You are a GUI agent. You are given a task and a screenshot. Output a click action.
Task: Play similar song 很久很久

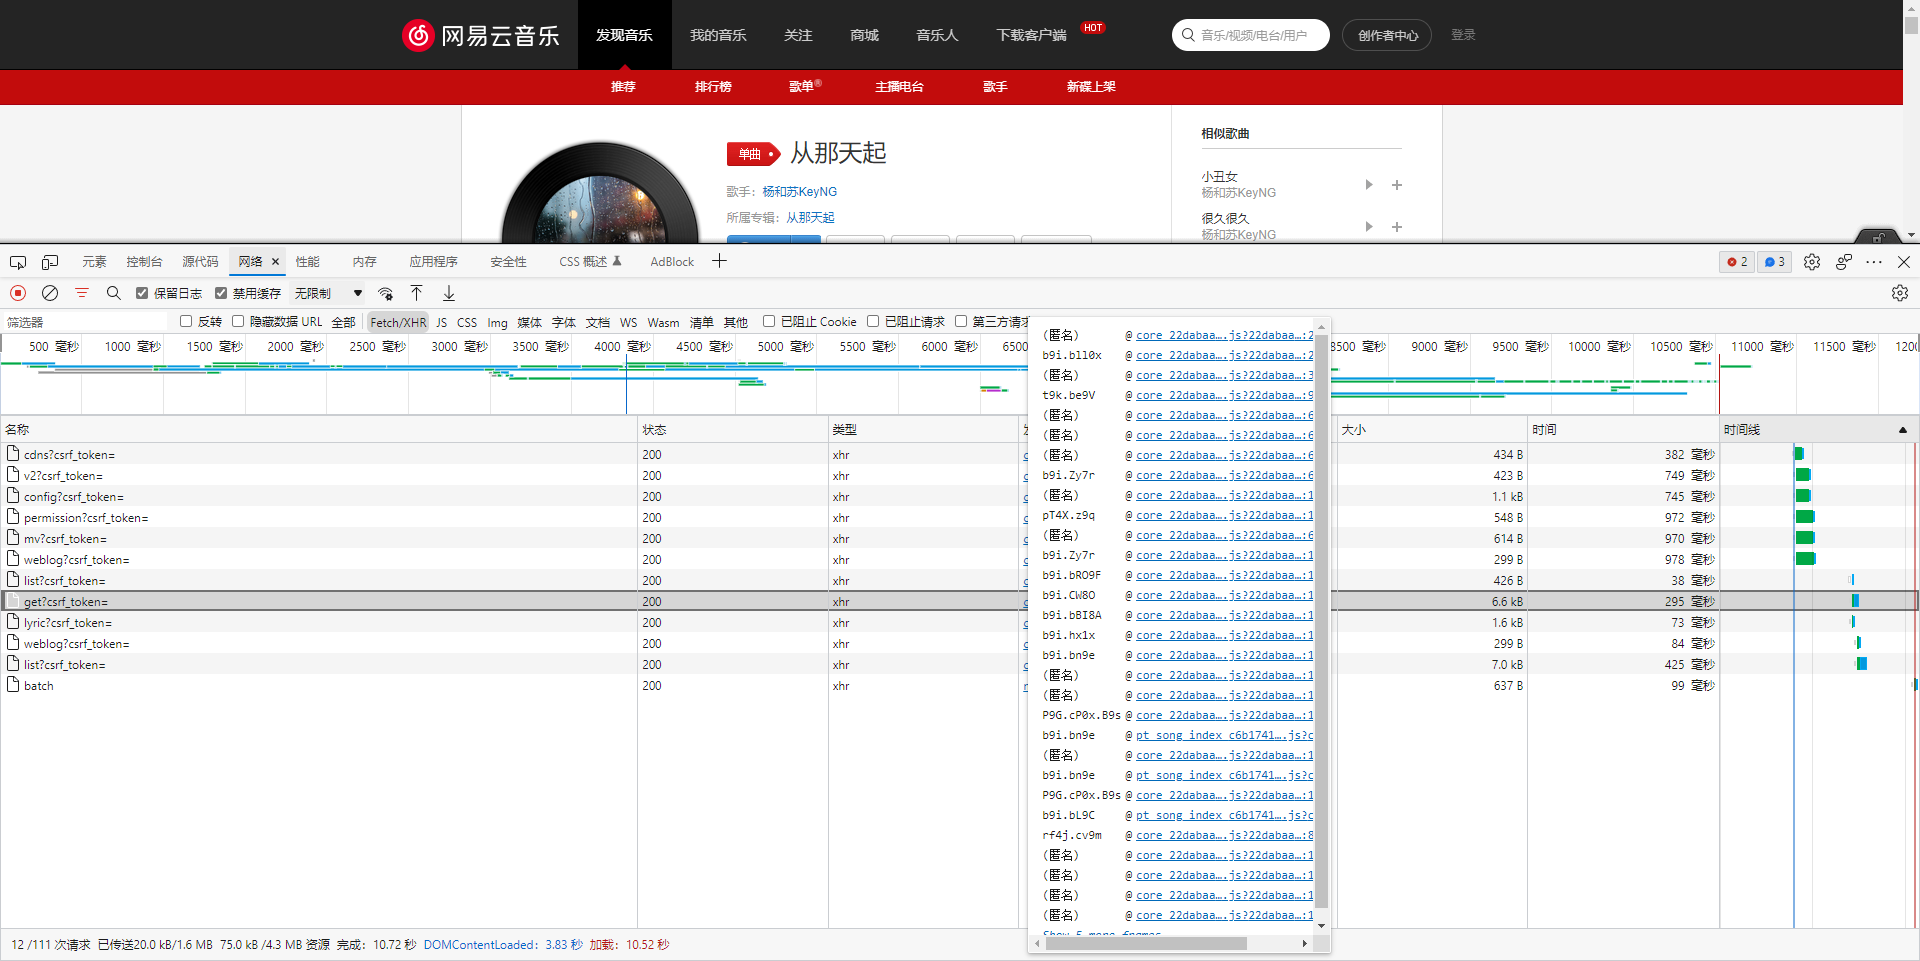point(1369,226)
